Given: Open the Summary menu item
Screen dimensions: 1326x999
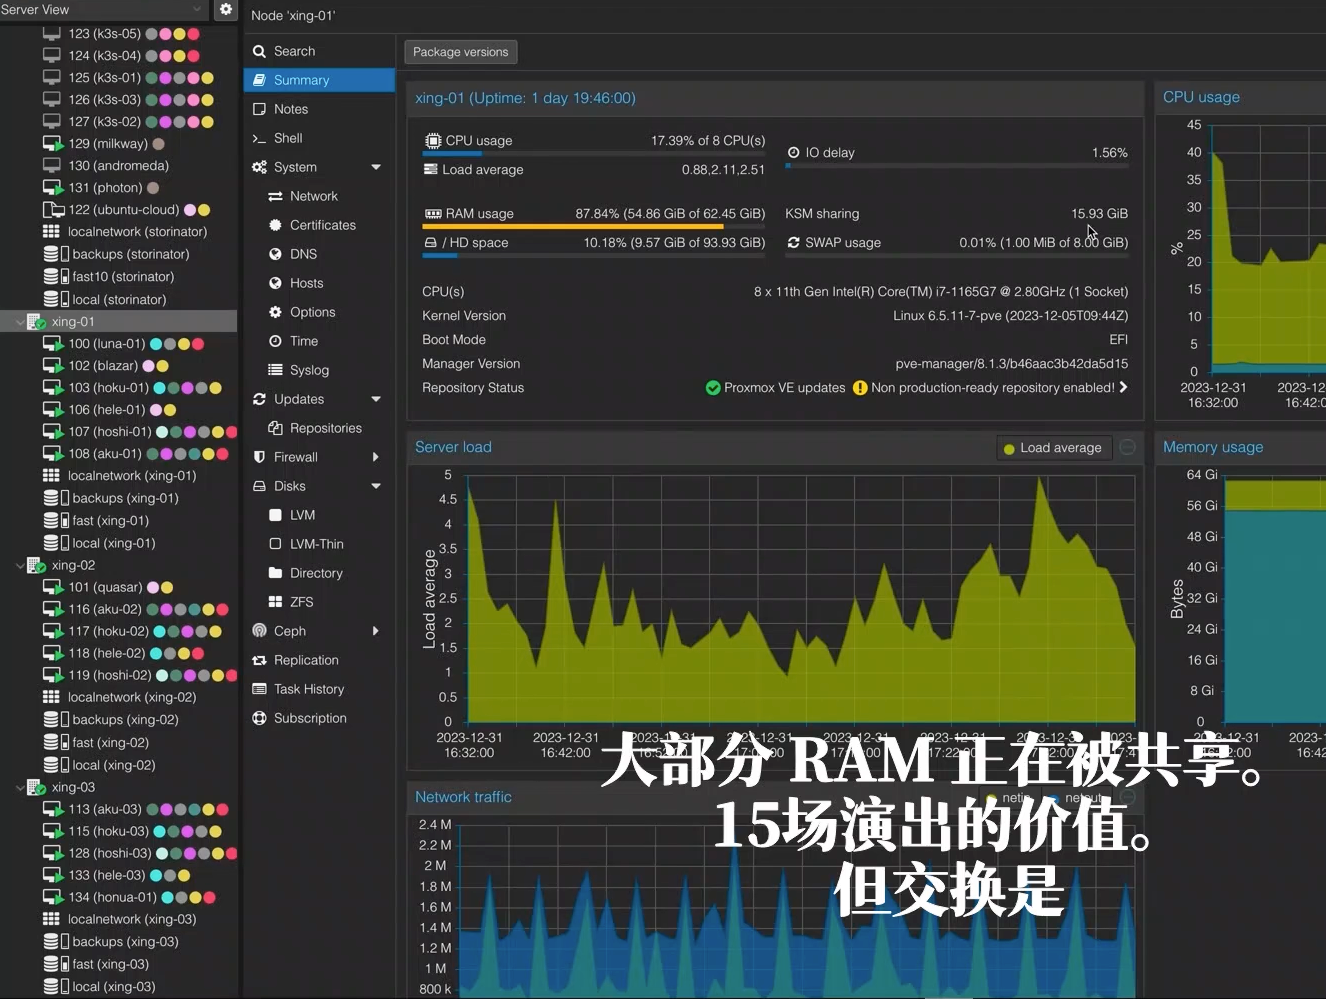Looking at the screenshot, I should pyautogui.click(x=301, y=80).
